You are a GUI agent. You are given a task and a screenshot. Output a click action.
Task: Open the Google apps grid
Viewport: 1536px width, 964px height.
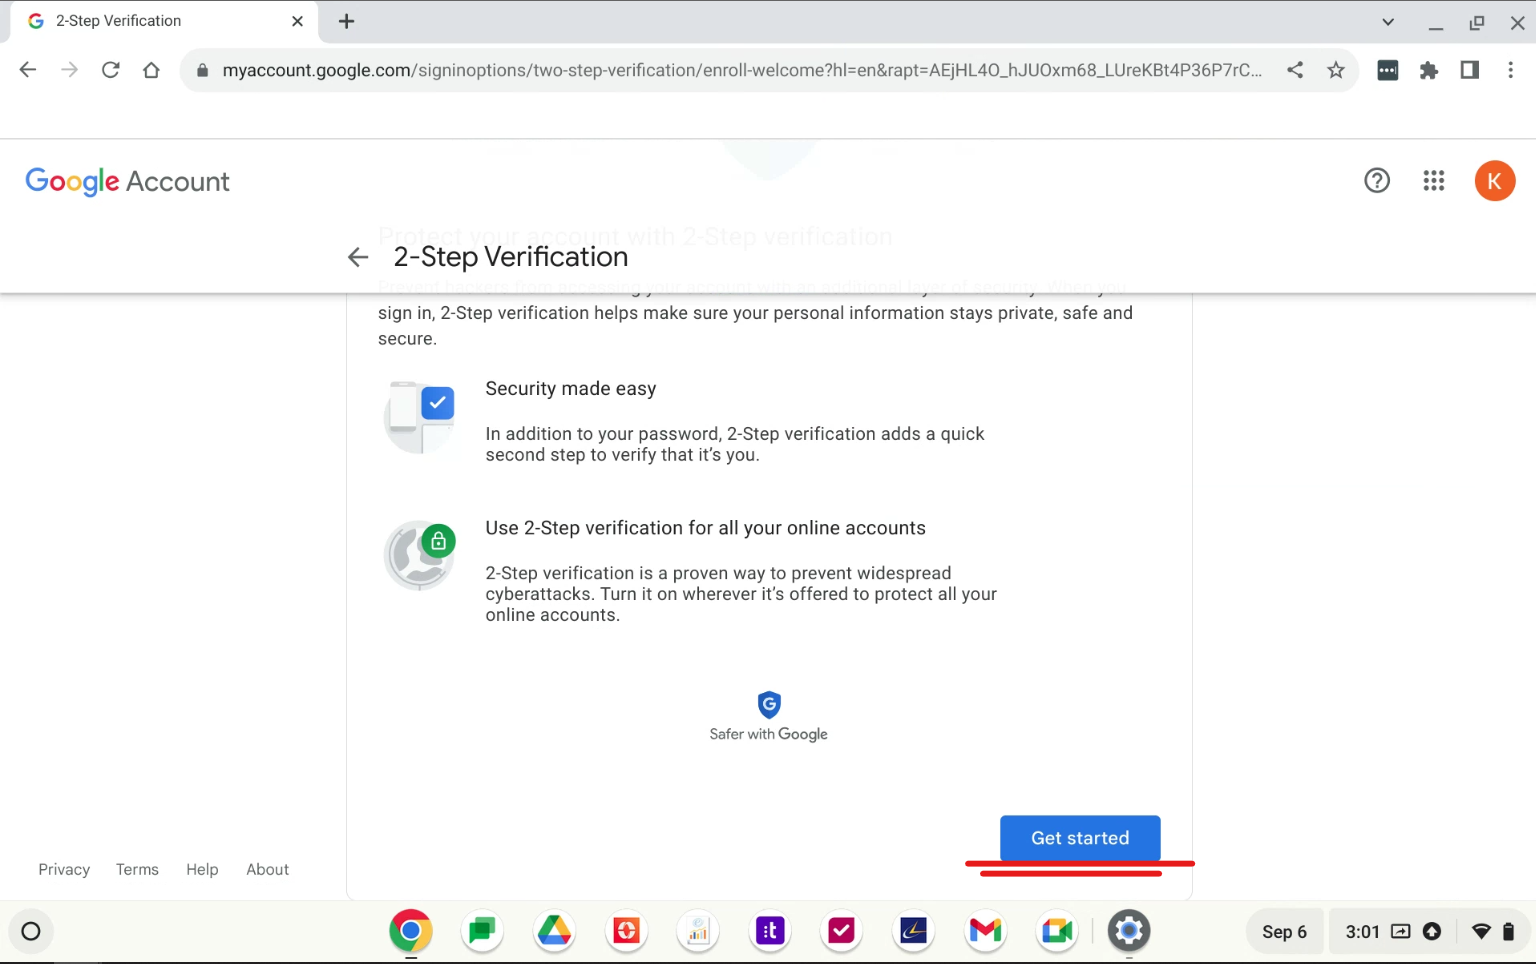pos(1434,180)
